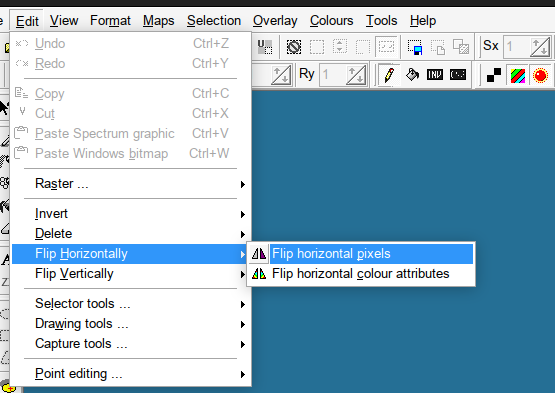Image resolution: width=555 pixels, height=393 pixels.
Task: Click the black checkerboard pixels icon
Action: [x=493, y=75]
